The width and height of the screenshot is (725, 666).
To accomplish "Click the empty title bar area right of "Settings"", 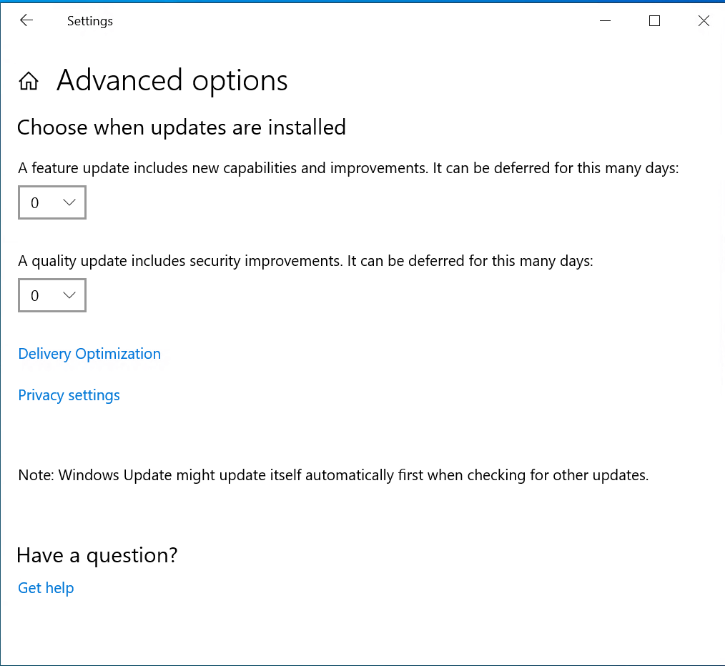I will click(x=350, y=21).
